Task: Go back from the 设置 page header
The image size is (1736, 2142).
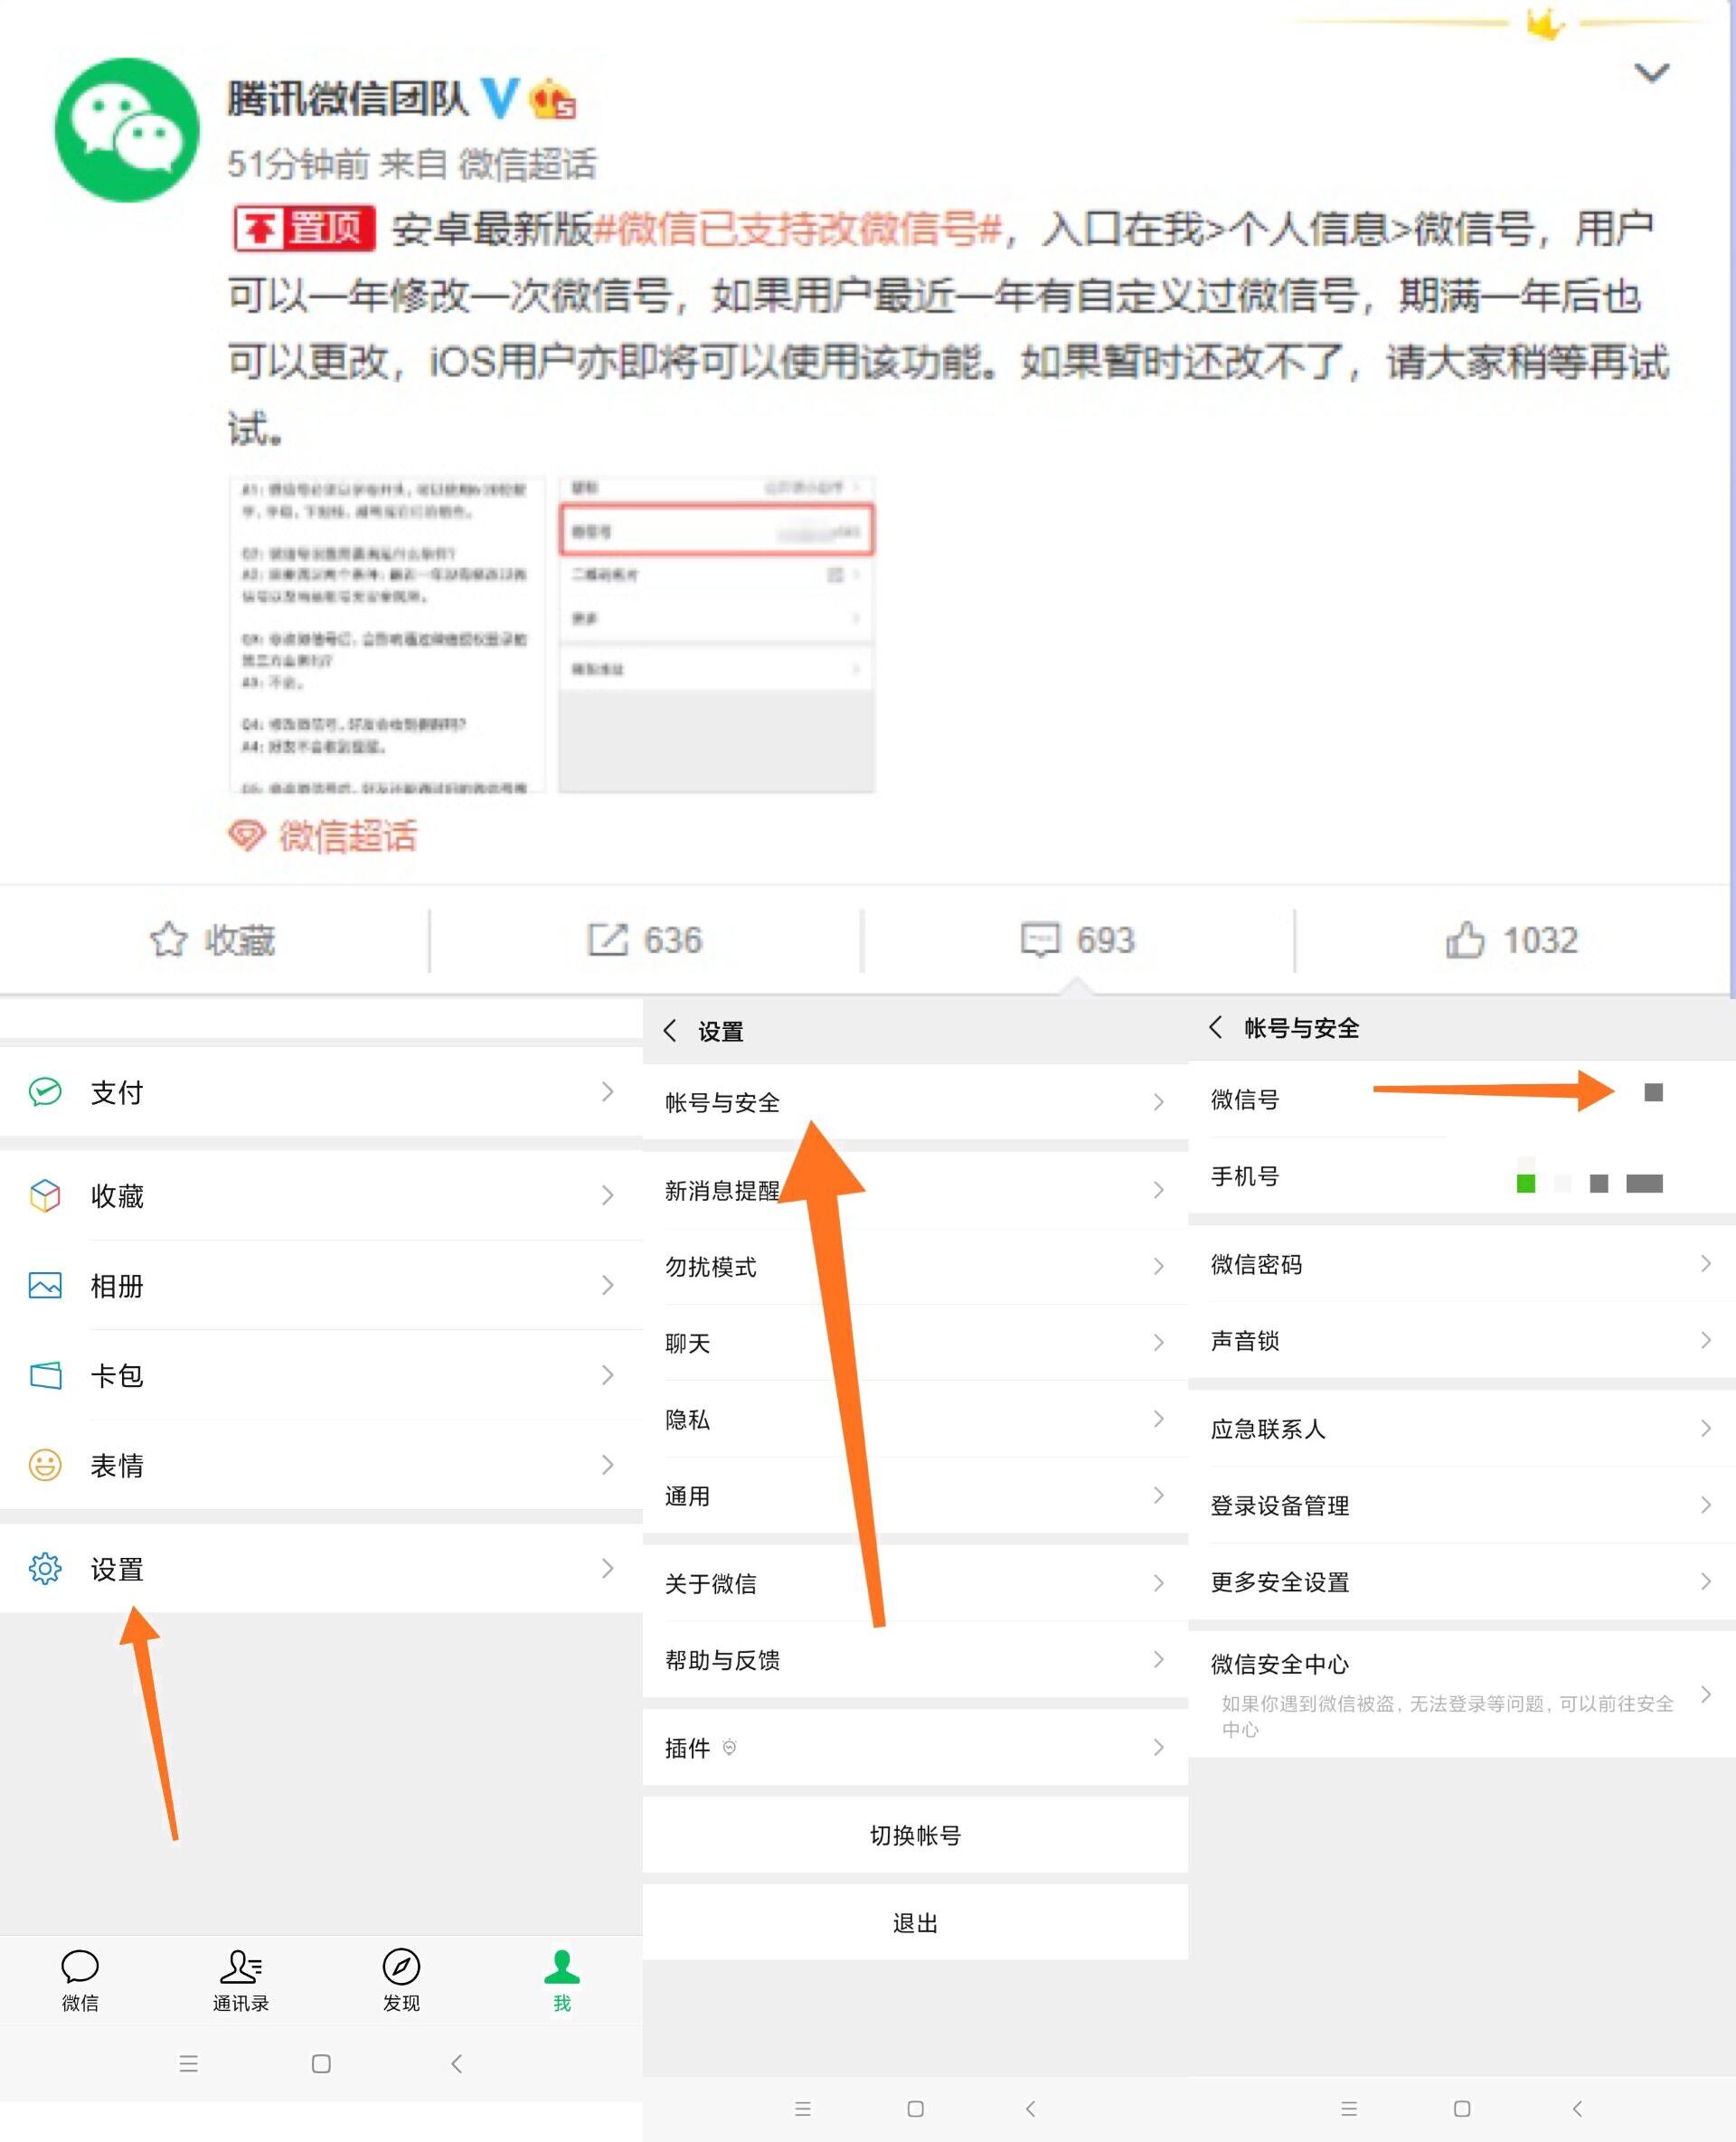Action: 670,1030
